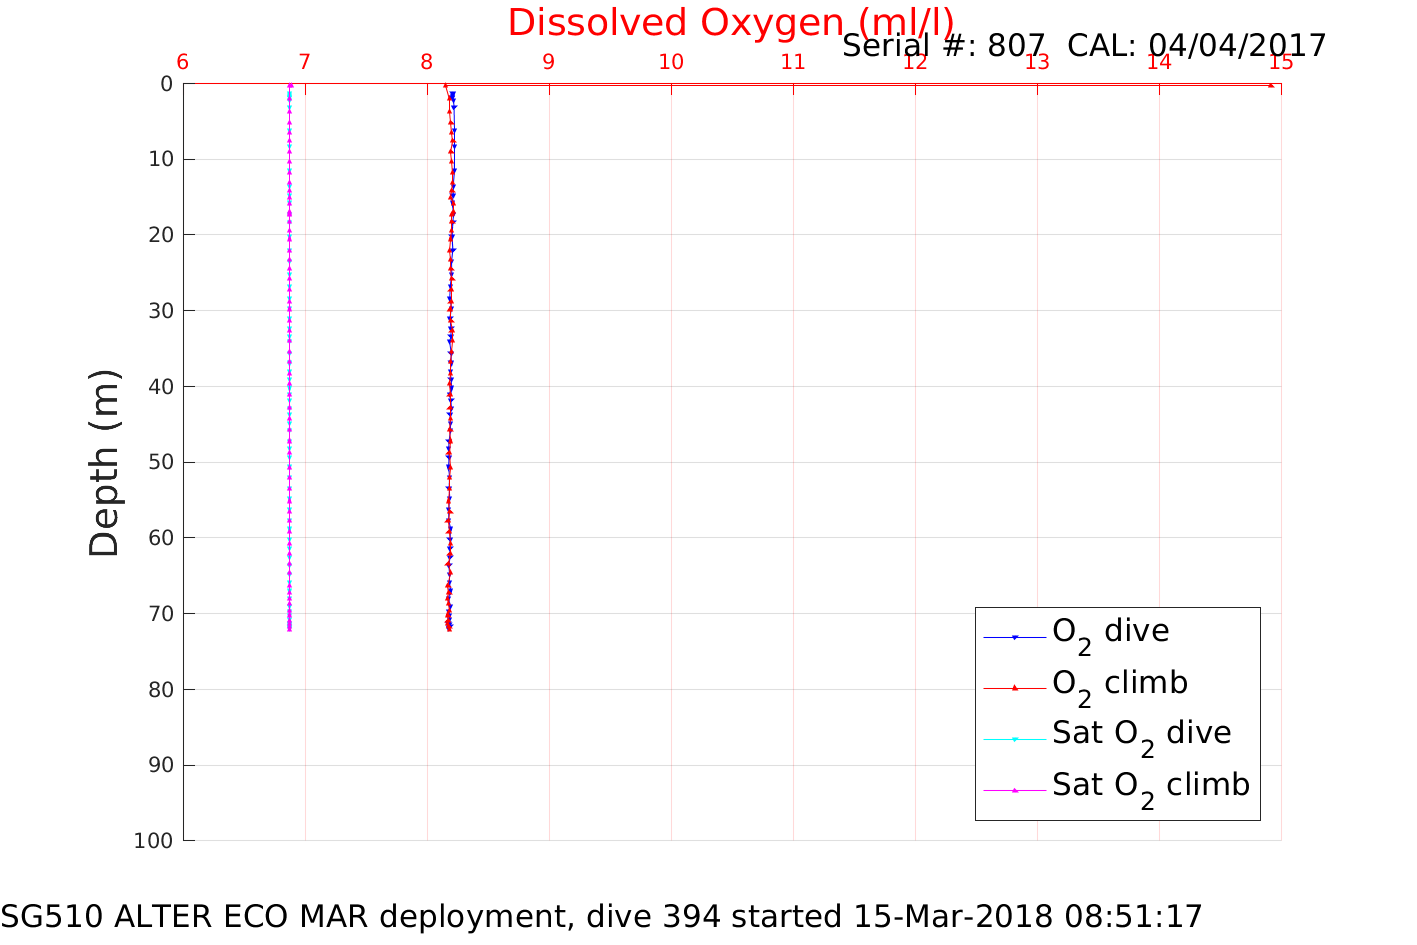Click the SG510 ALTER ECO MAR deployment caption
1417x945 pixels.
(601, 917)
